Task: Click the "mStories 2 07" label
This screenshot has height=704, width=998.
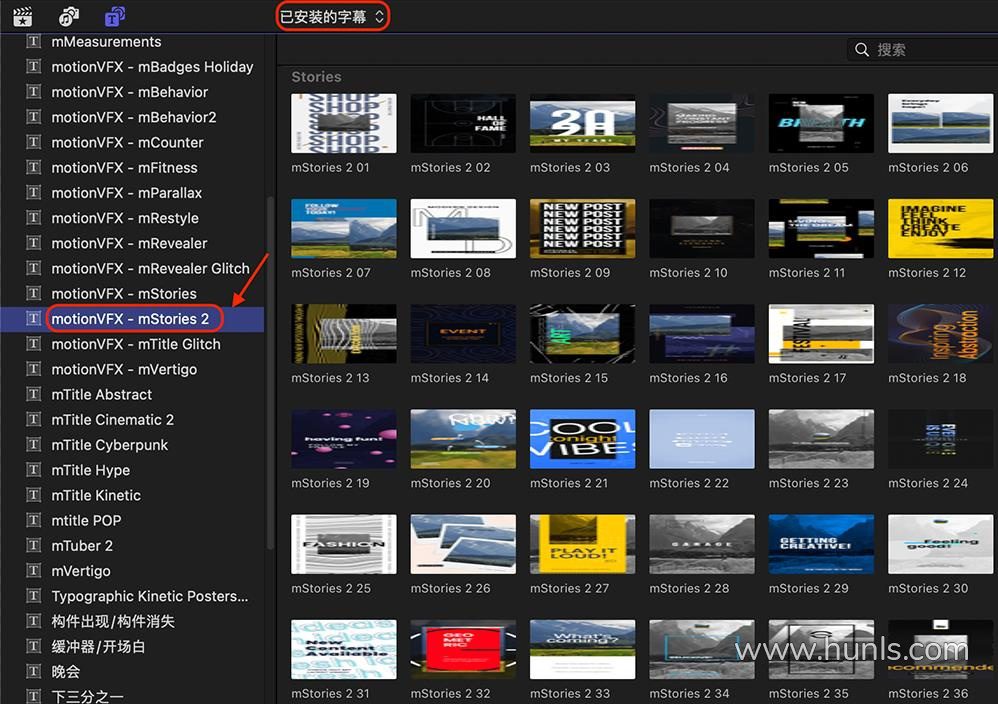Action: tap(331, 272)
